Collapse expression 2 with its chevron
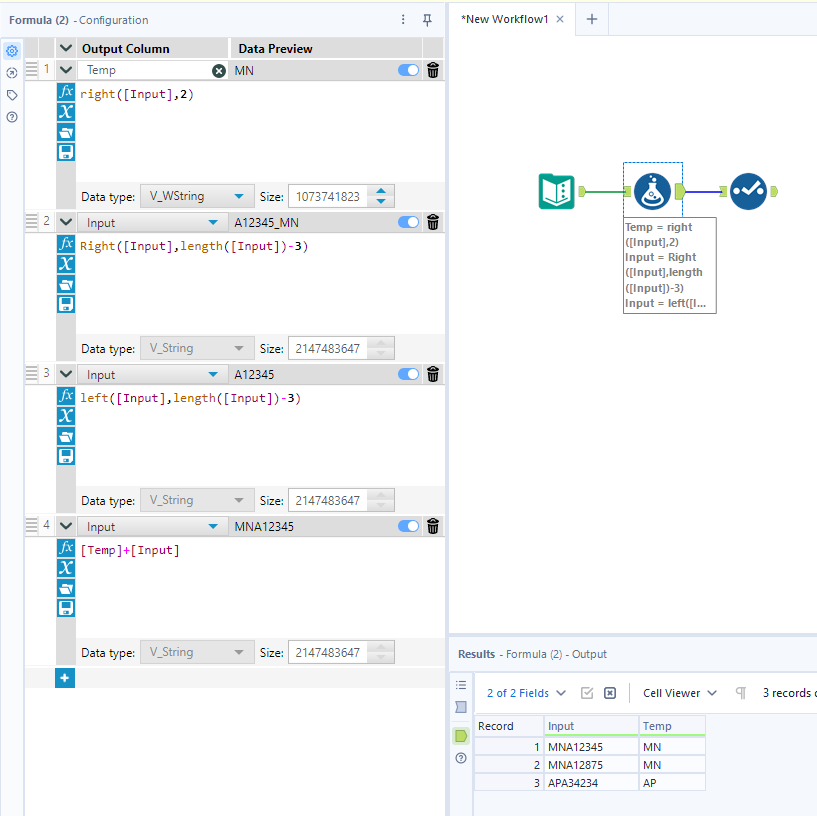 pos(66,221)
